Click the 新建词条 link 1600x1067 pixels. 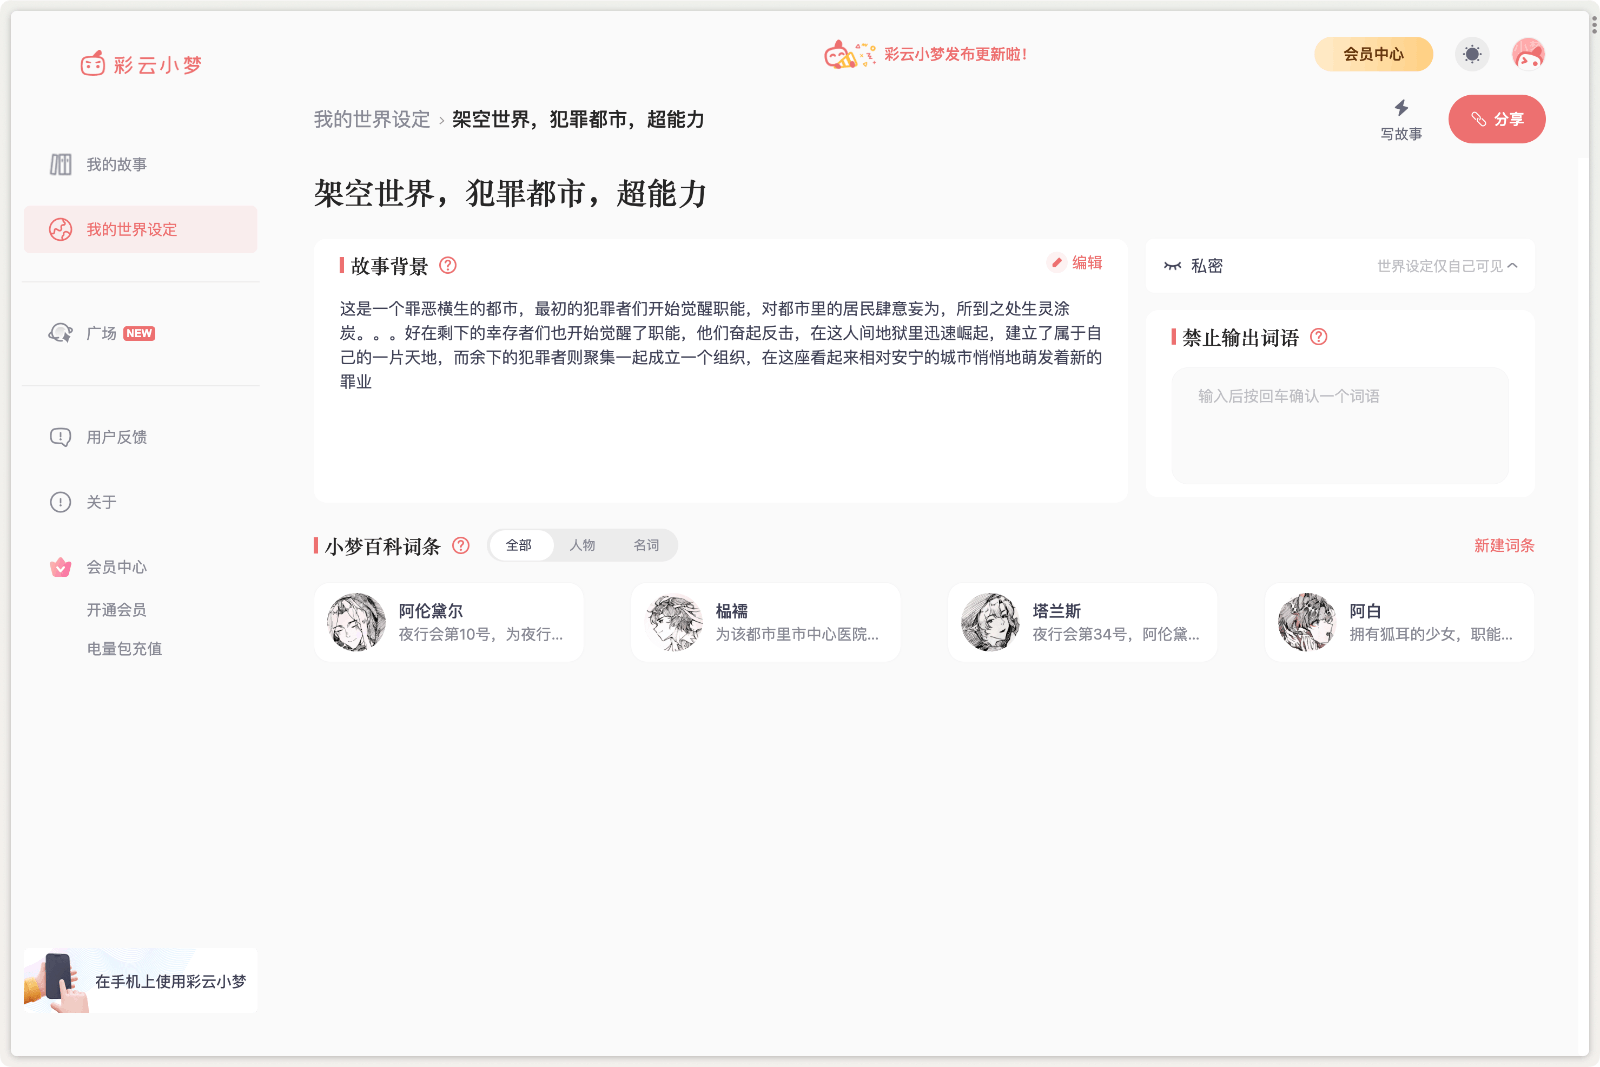1503,546
